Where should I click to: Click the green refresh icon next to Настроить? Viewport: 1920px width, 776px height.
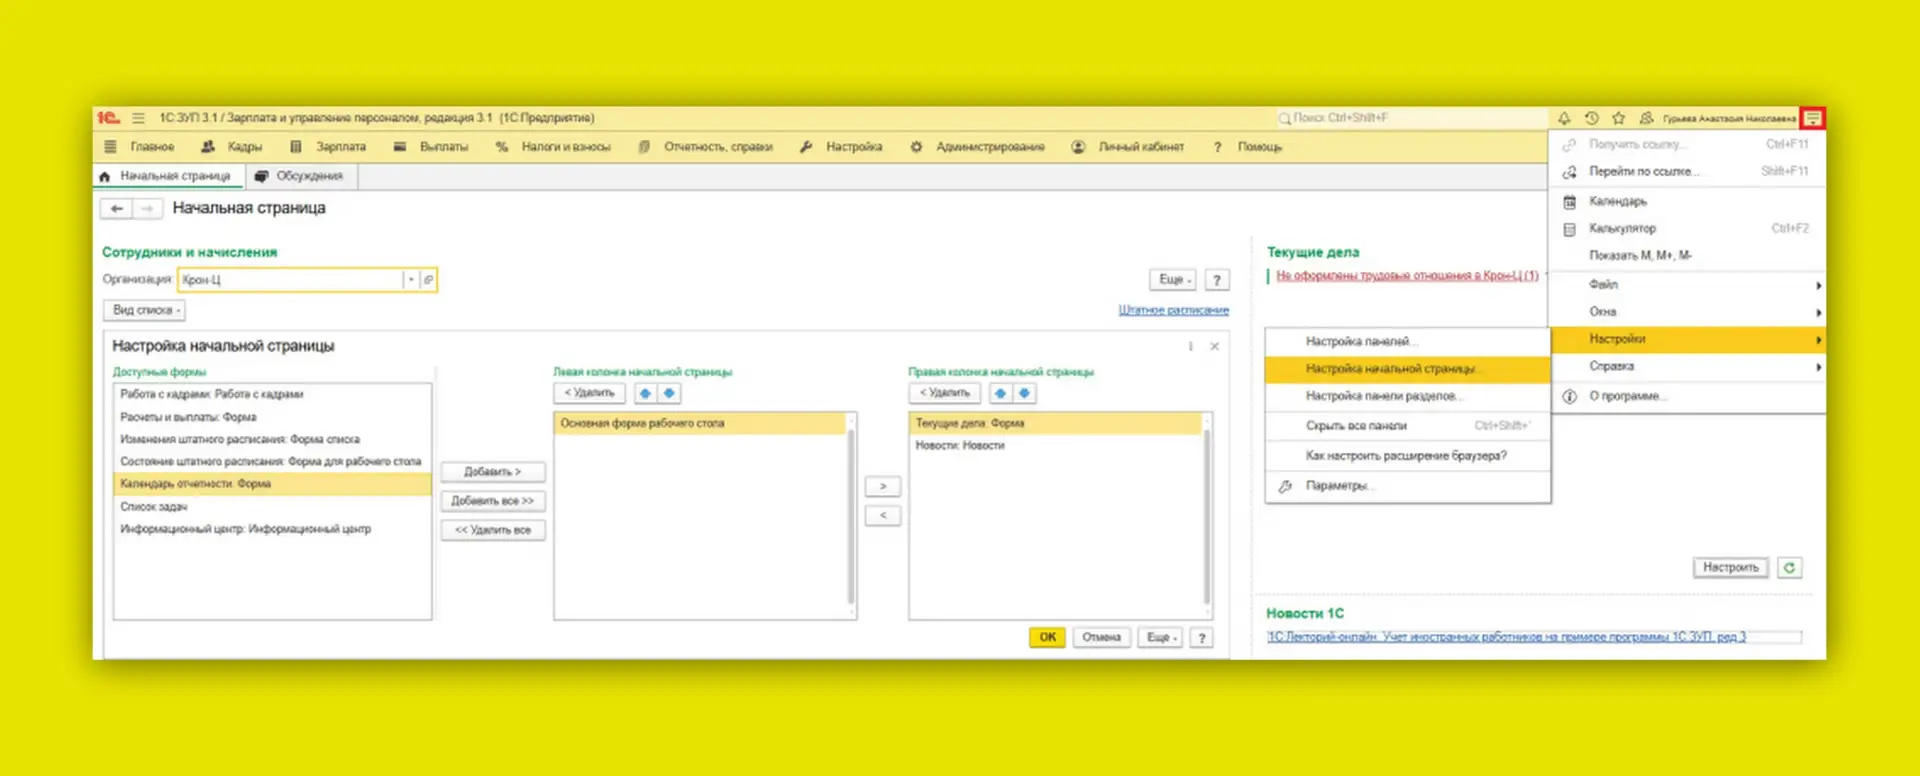coord(1789,568)
